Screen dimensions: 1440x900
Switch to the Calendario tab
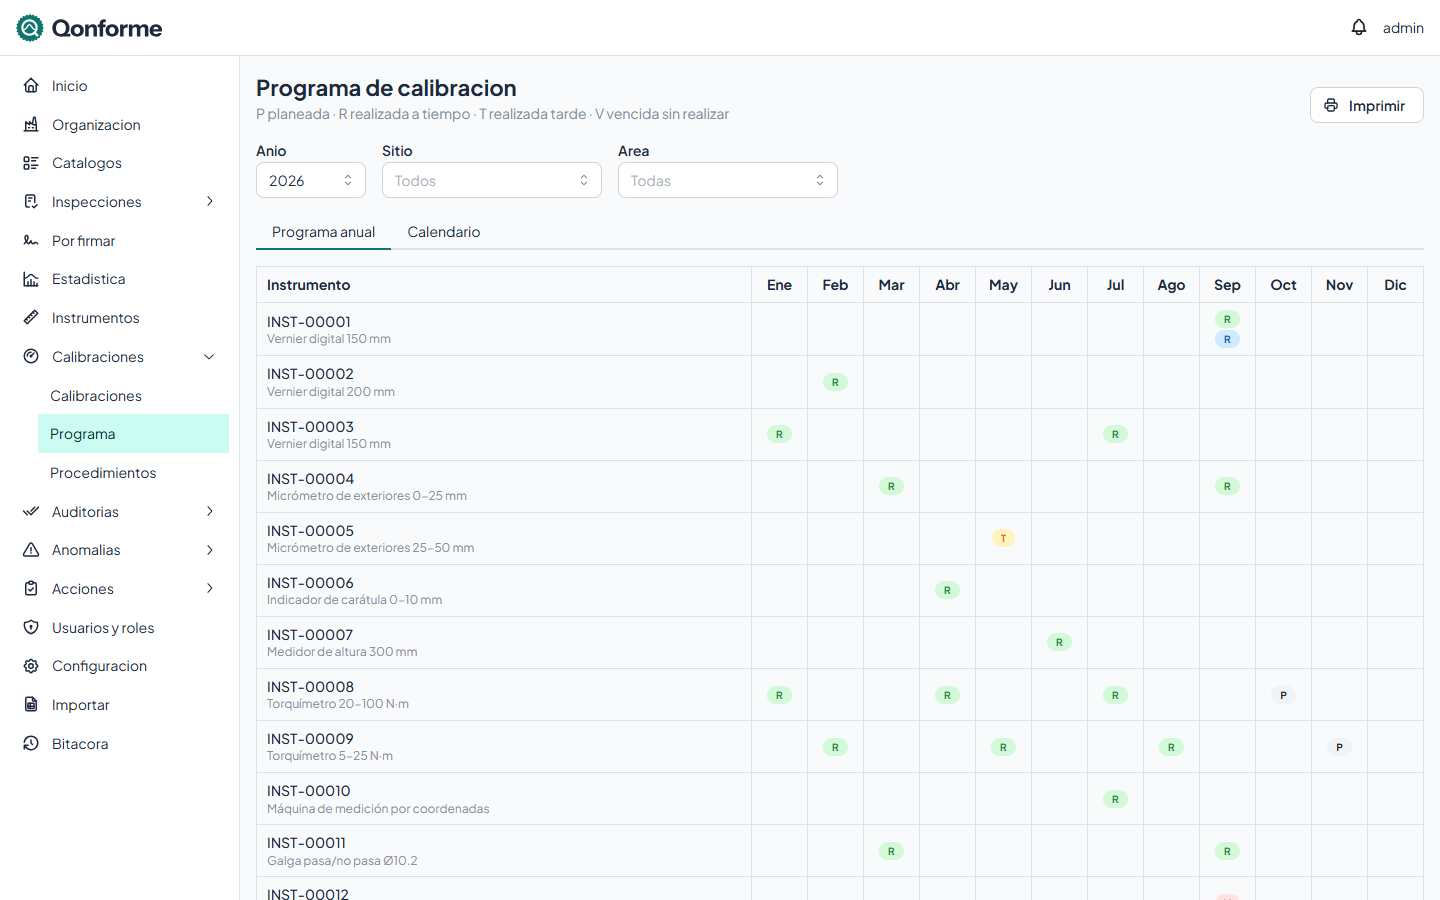tap(444, 232)
